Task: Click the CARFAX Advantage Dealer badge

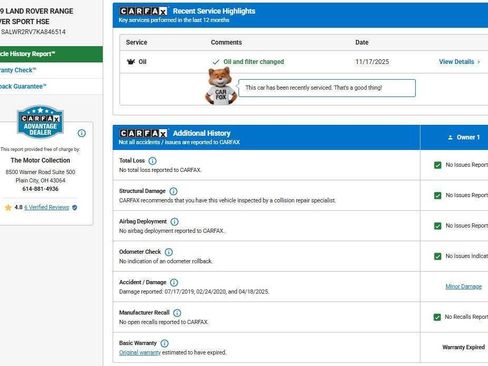Action: pos(40,122)
